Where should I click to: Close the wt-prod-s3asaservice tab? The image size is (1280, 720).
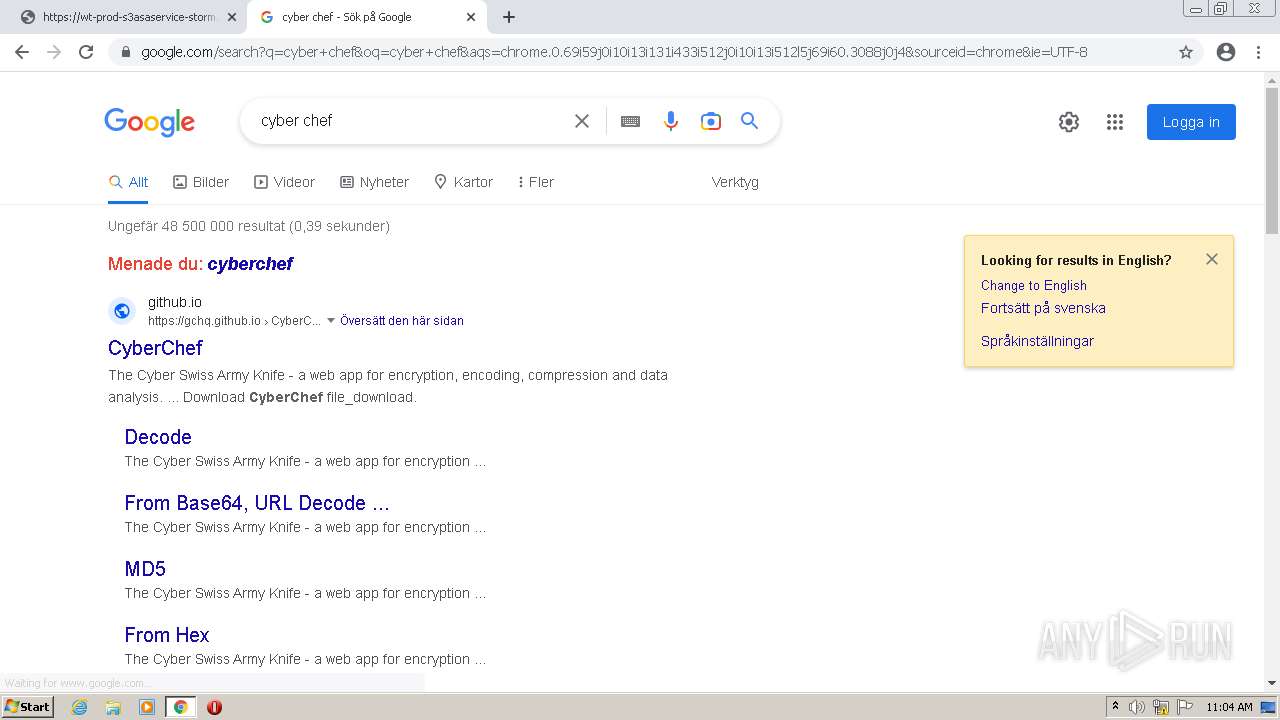(232, 17)
